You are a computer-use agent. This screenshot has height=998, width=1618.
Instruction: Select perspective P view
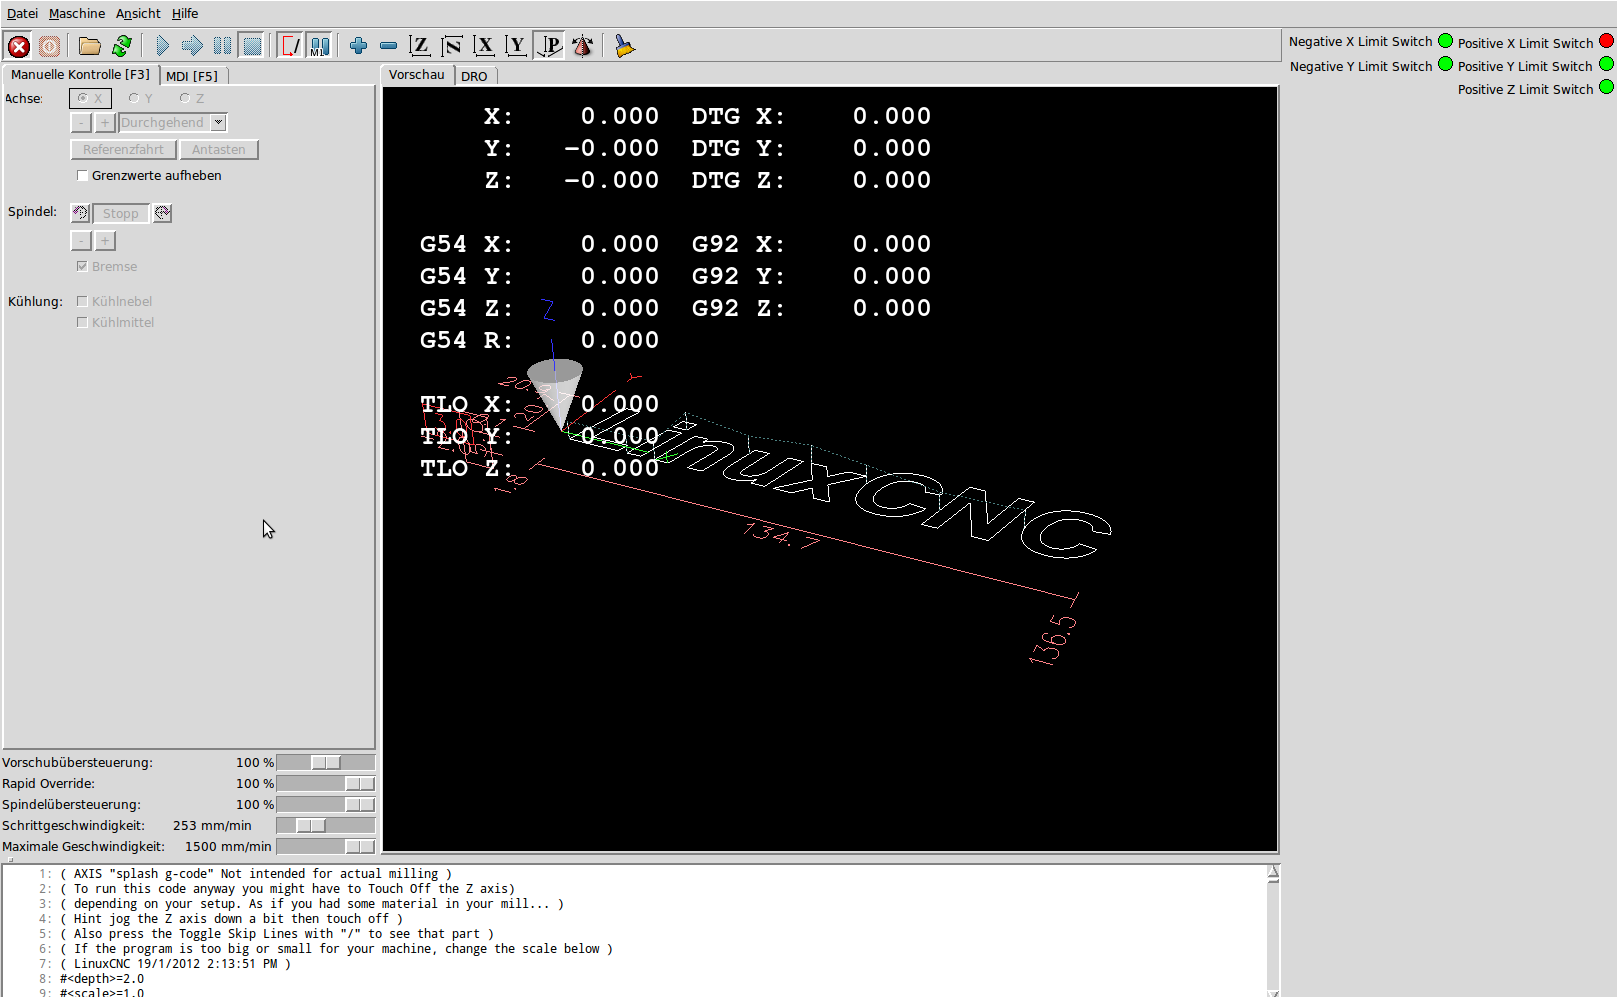(x=549, y=46)
